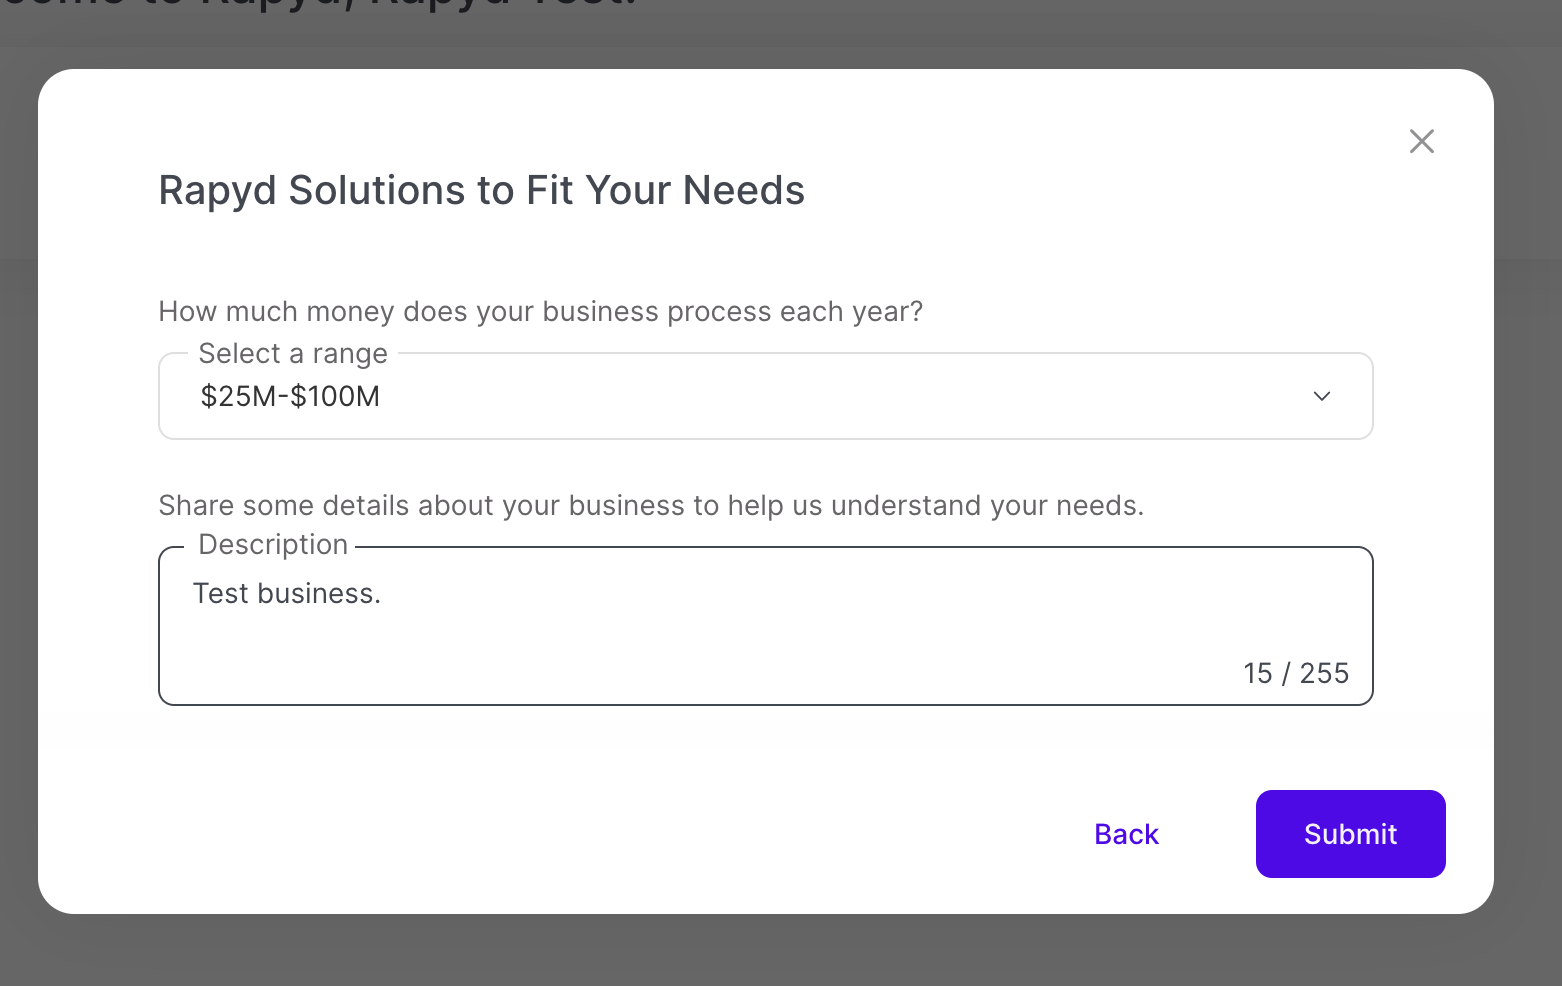Click the yearly money processing question text
The image size is (1562, 986).
pyautogui.click(x=540, y=312)
